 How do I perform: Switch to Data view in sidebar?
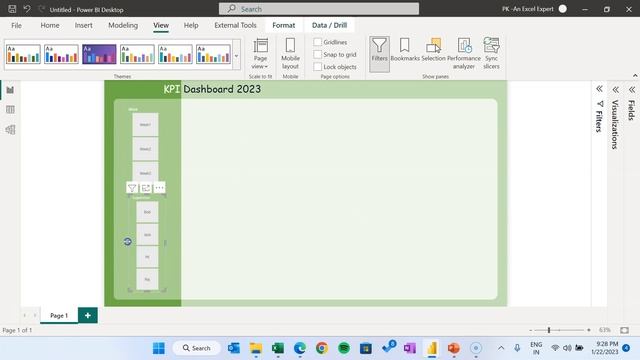(x=10, y=109)
